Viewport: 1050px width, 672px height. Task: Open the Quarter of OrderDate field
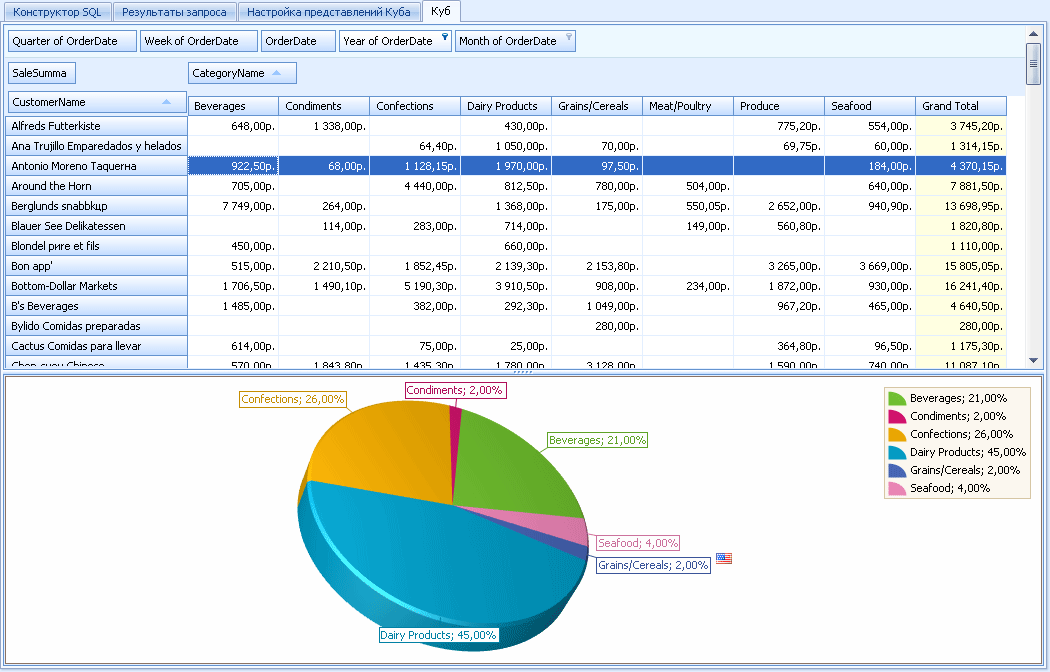(72, 41)
